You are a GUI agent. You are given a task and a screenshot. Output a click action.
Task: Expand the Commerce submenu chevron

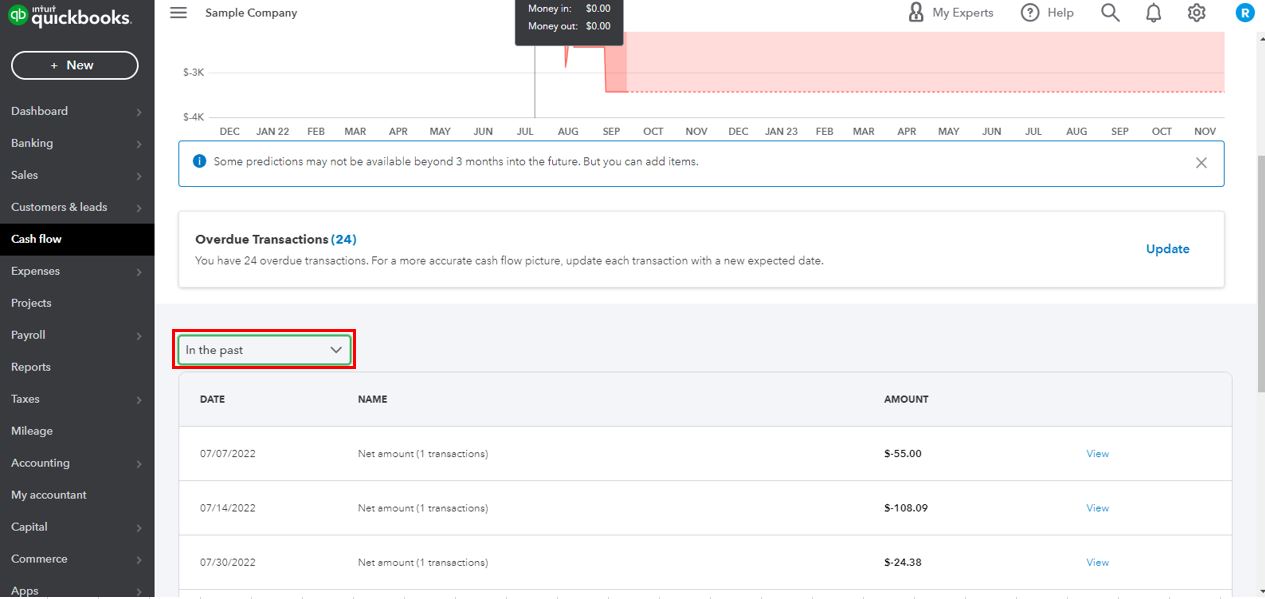point(139,560)
